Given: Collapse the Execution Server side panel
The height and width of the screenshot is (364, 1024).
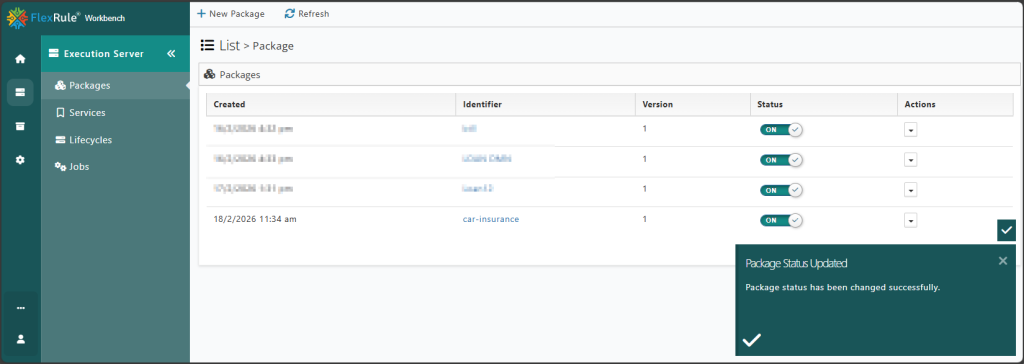Looking at the screenshot, I should coord(171,54).
